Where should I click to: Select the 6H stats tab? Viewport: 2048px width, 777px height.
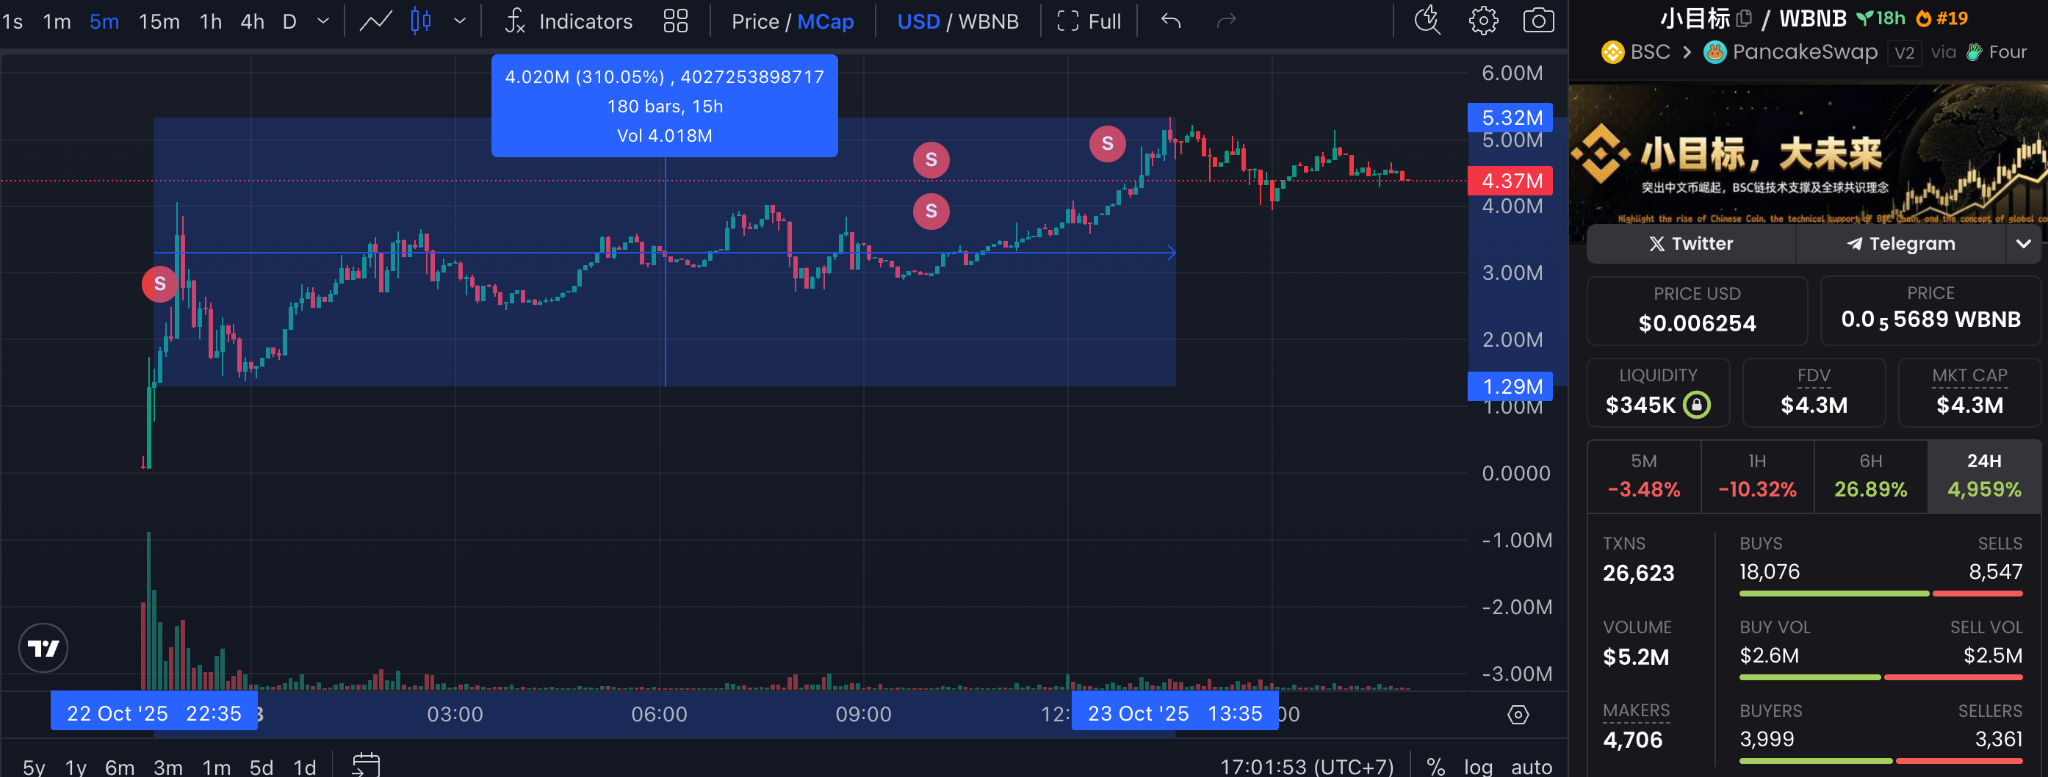1870,476
